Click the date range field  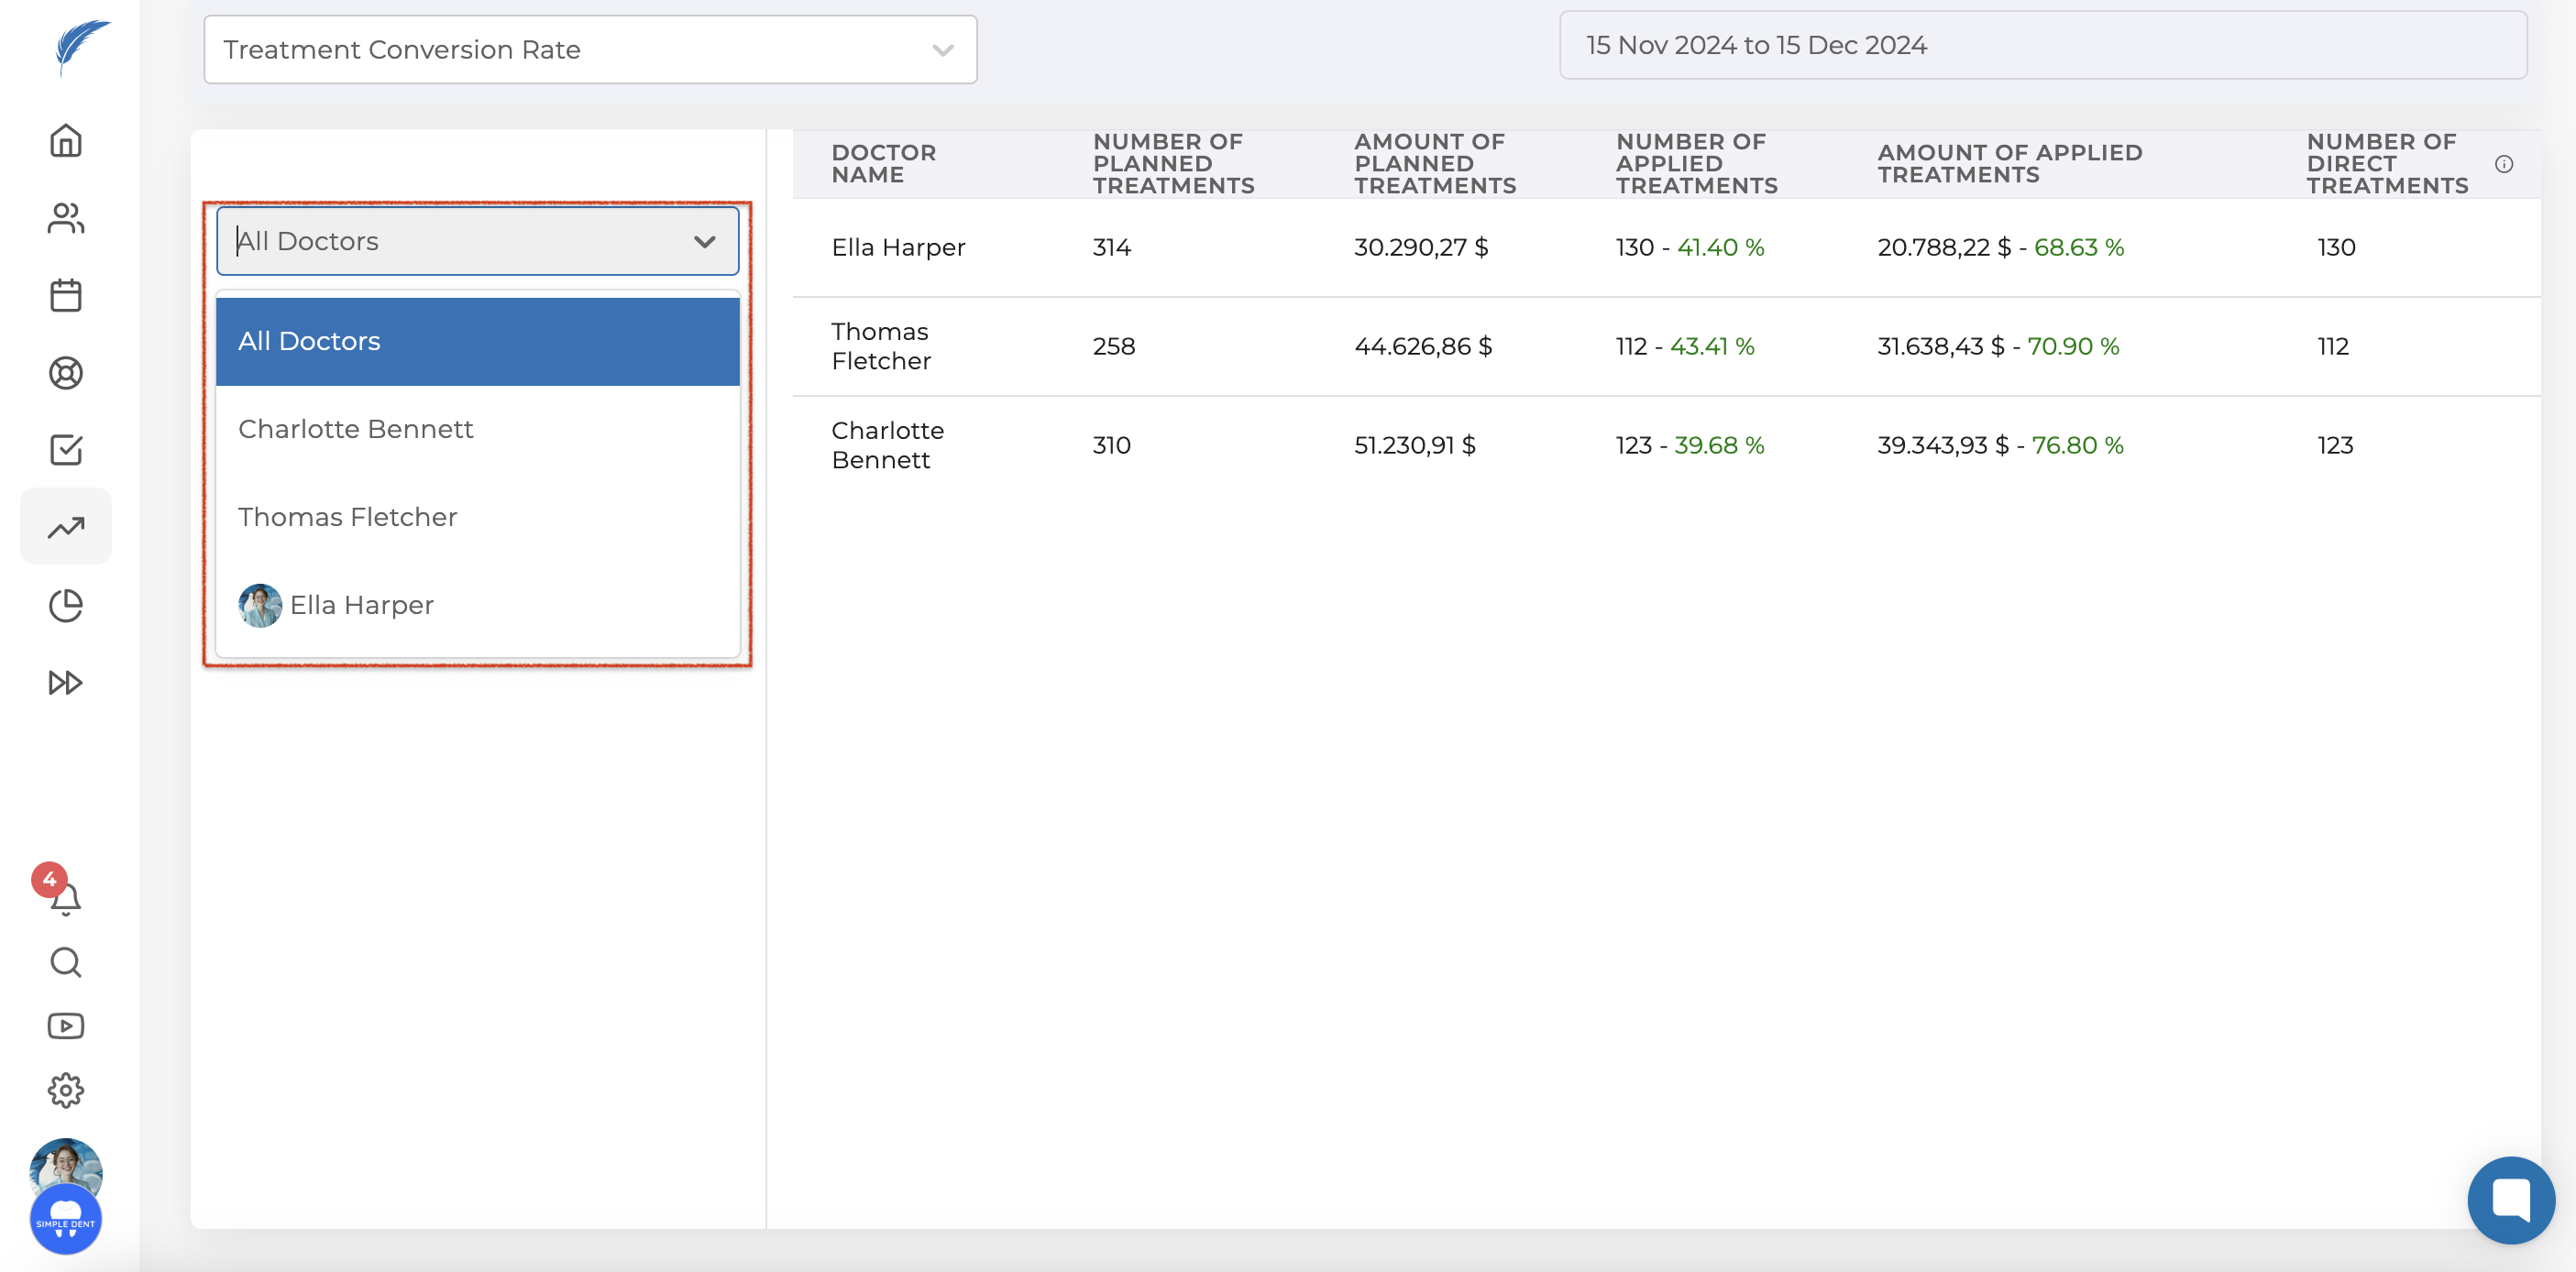2042,45
